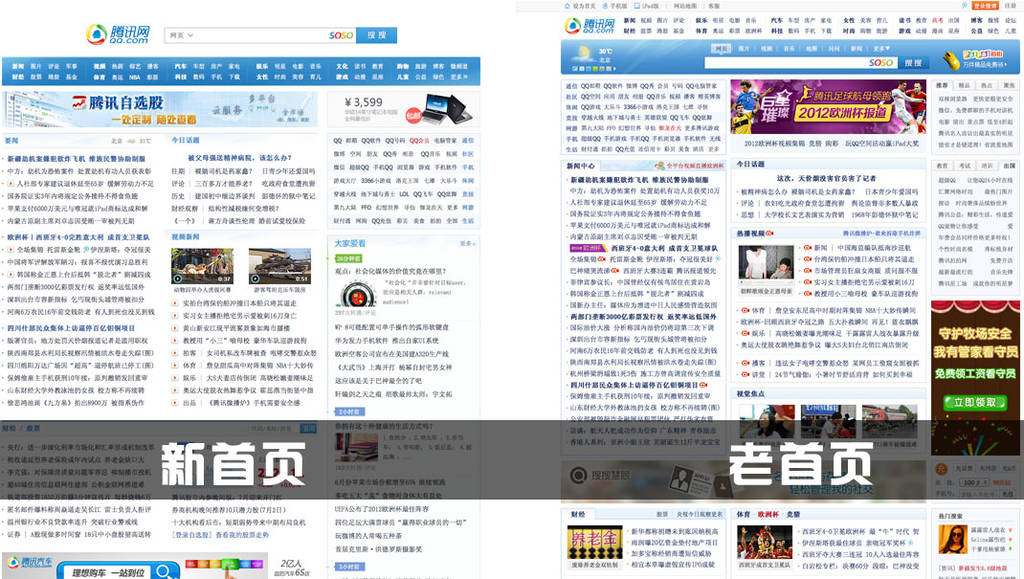This screenshot has height=579, width=1024.
Task: Click the weather moon icon on old homepage
Action: (x=583, y=52)
